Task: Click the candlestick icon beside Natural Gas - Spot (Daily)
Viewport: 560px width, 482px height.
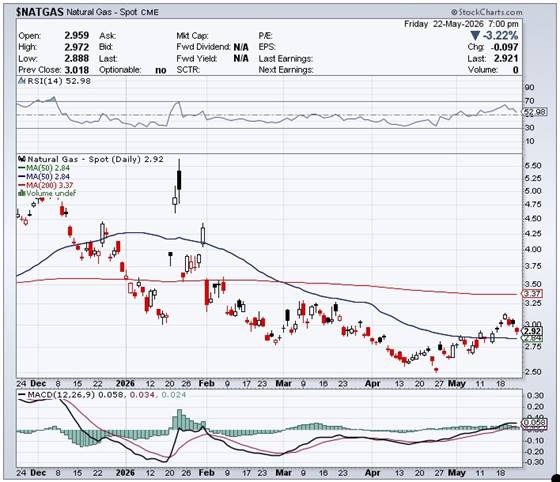Action: [22, 159]
